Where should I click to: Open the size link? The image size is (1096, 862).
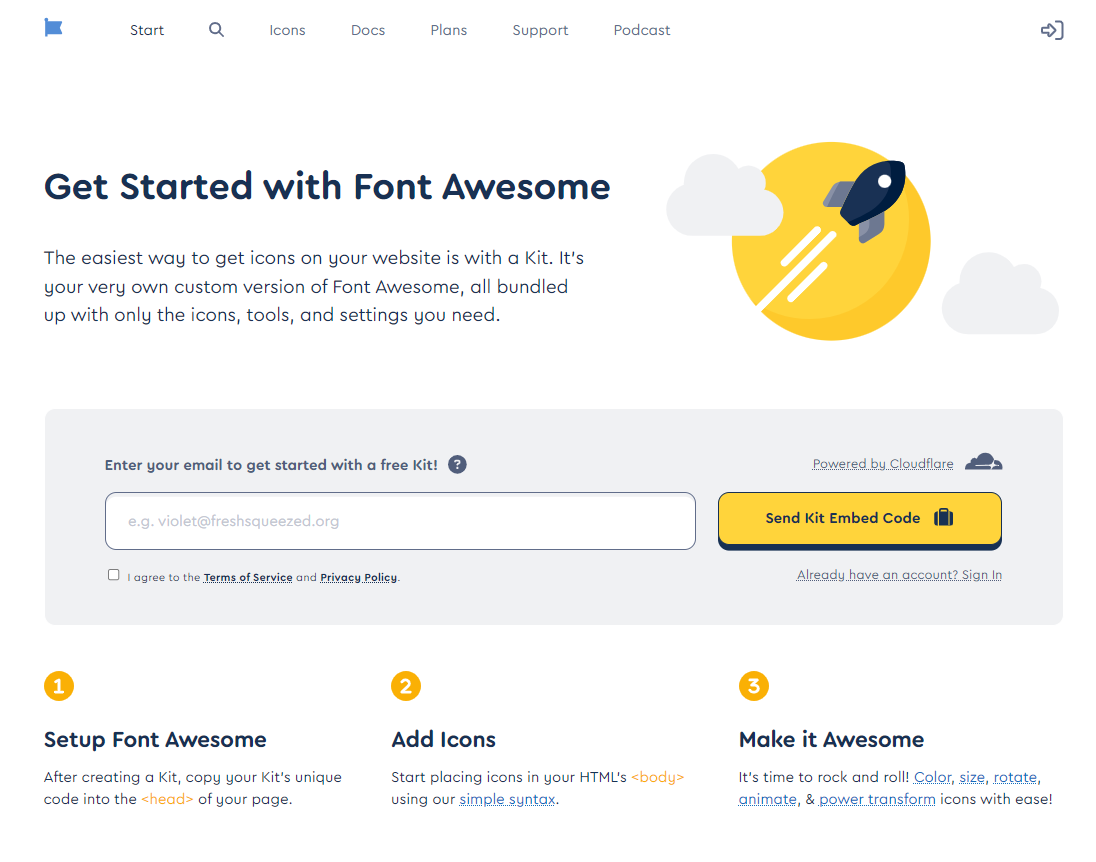point(972,777)
